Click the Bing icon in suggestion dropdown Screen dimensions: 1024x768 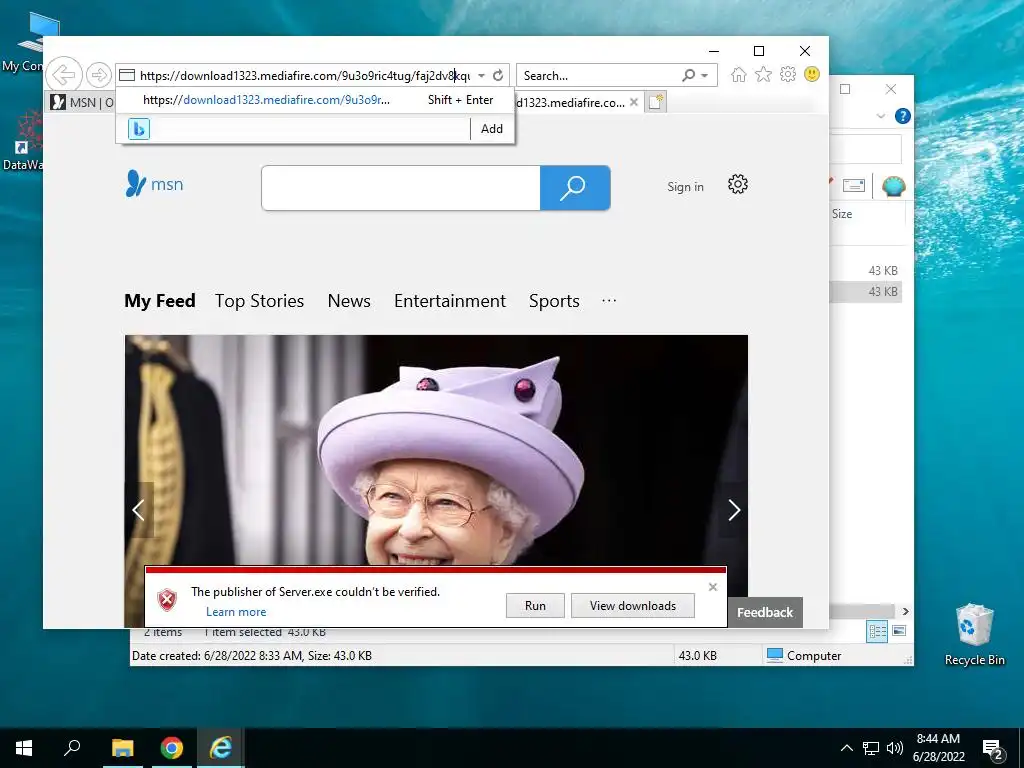click(138, 129)
